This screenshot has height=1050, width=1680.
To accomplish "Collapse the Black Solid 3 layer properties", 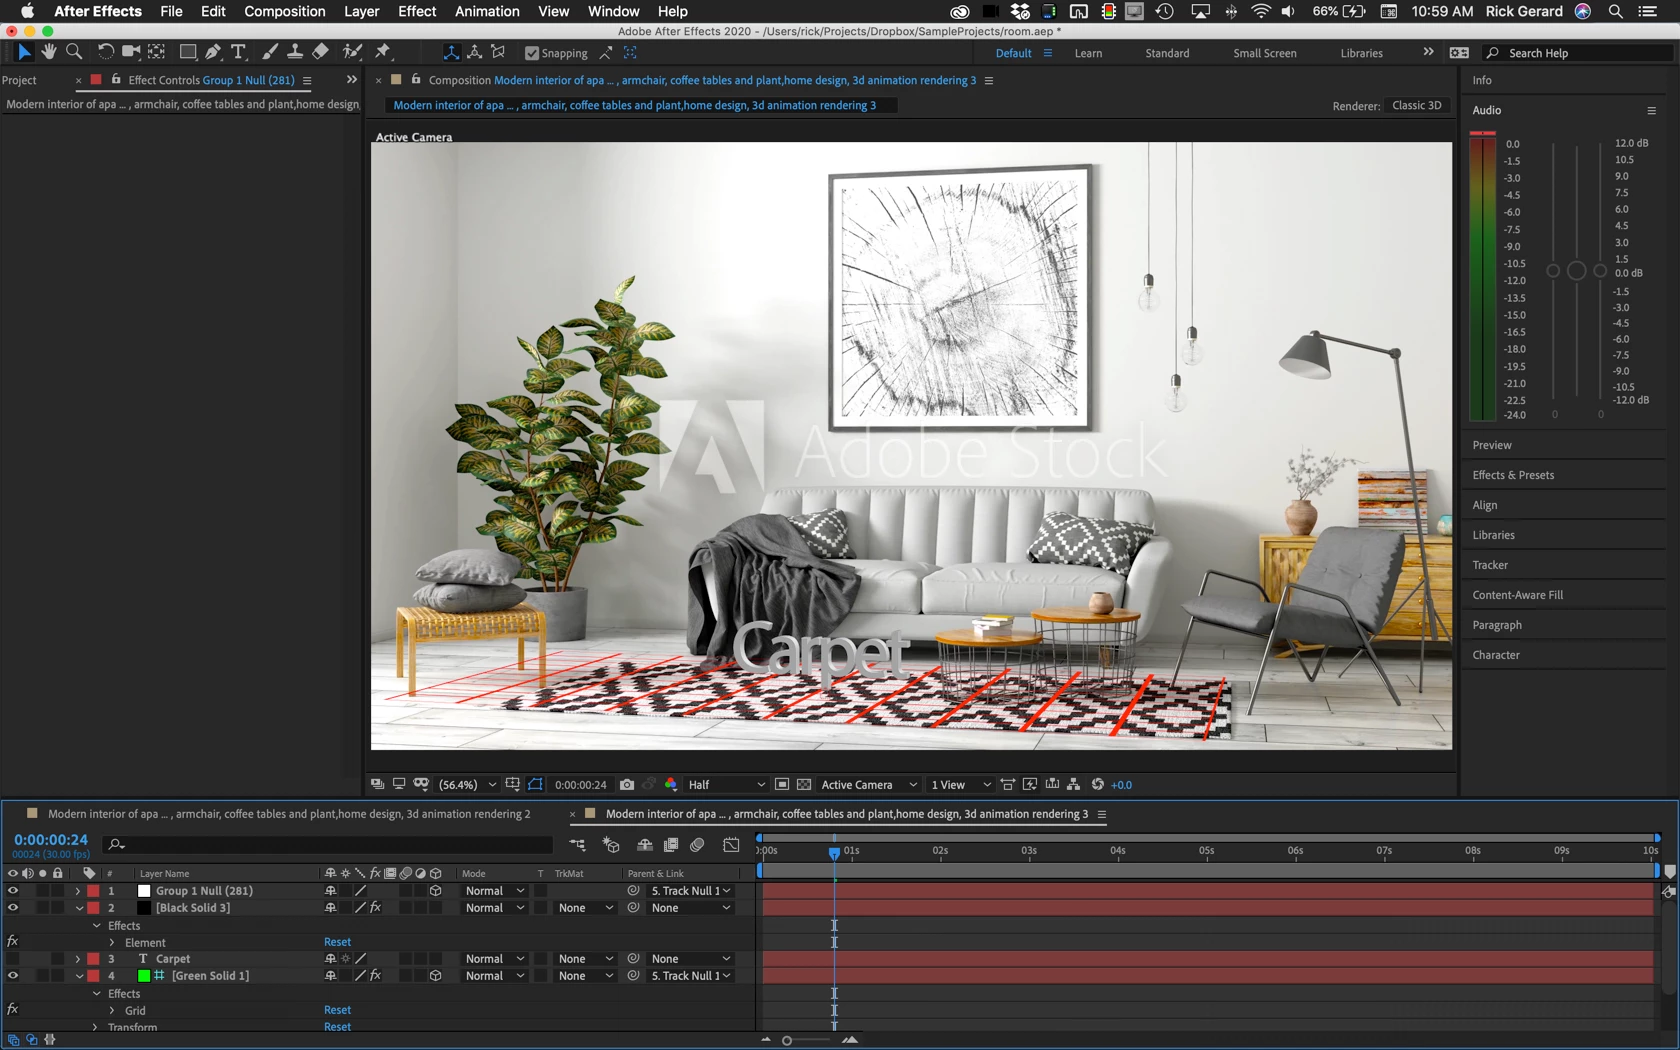I will pos(78,908).
